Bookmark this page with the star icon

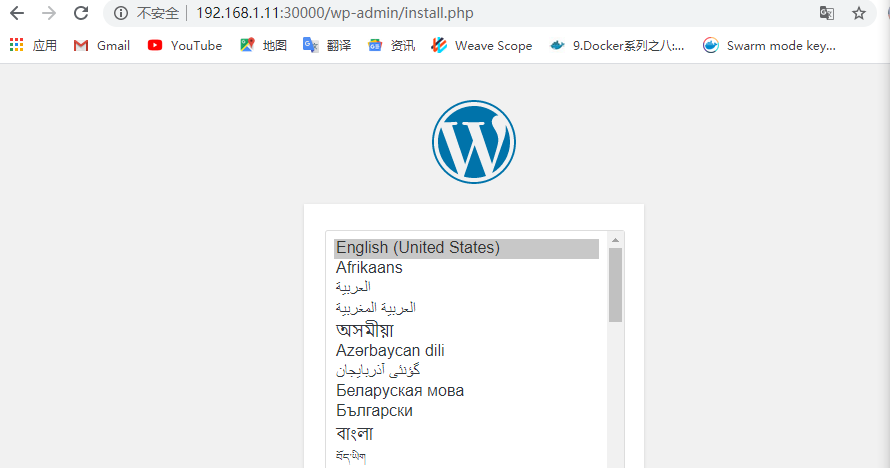coord(859,13)
